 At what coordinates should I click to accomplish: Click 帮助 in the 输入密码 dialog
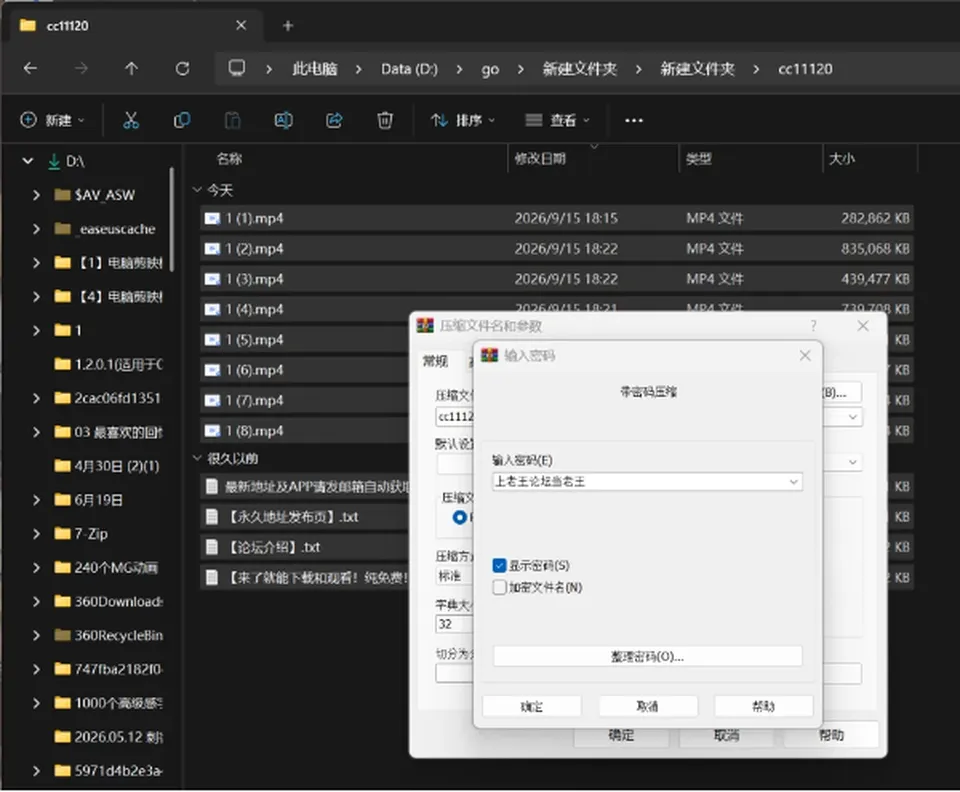(x=763, y=706)
